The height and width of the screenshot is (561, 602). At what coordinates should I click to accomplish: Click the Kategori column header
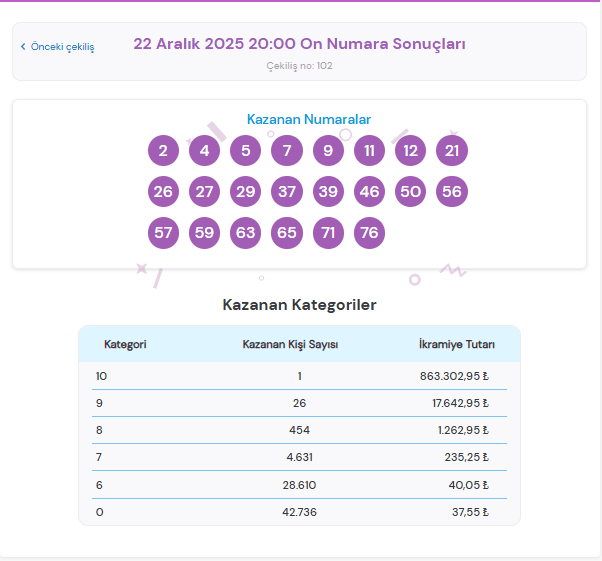125,345
